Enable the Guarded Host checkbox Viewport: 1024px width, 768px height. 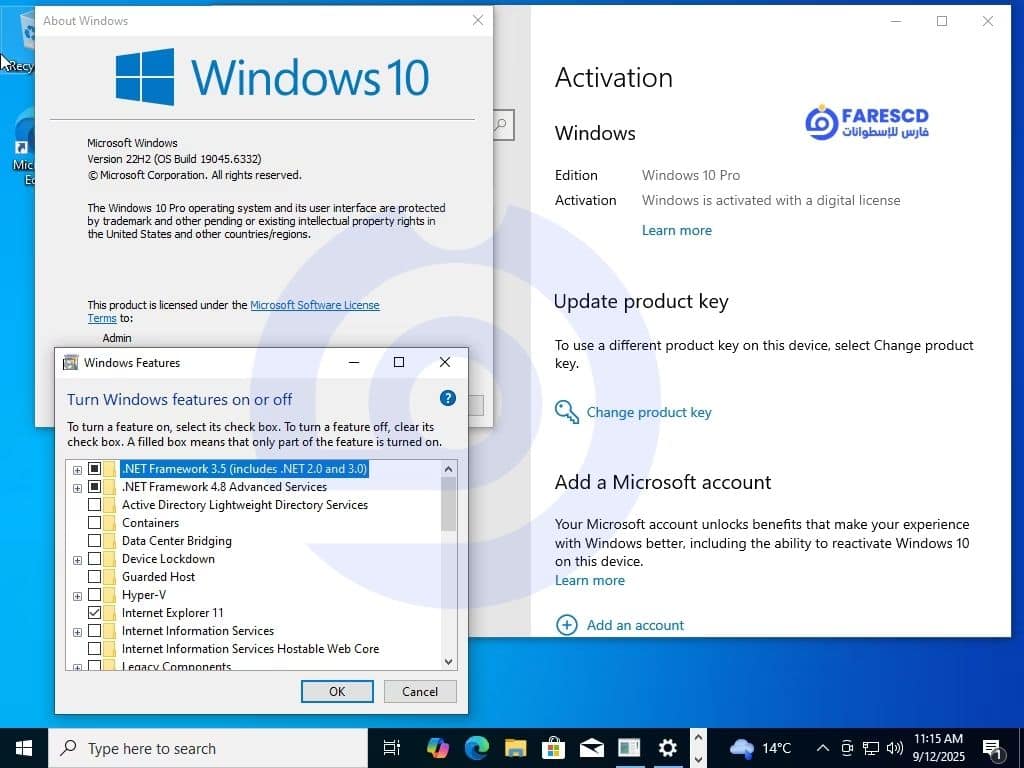coord(94,577)
